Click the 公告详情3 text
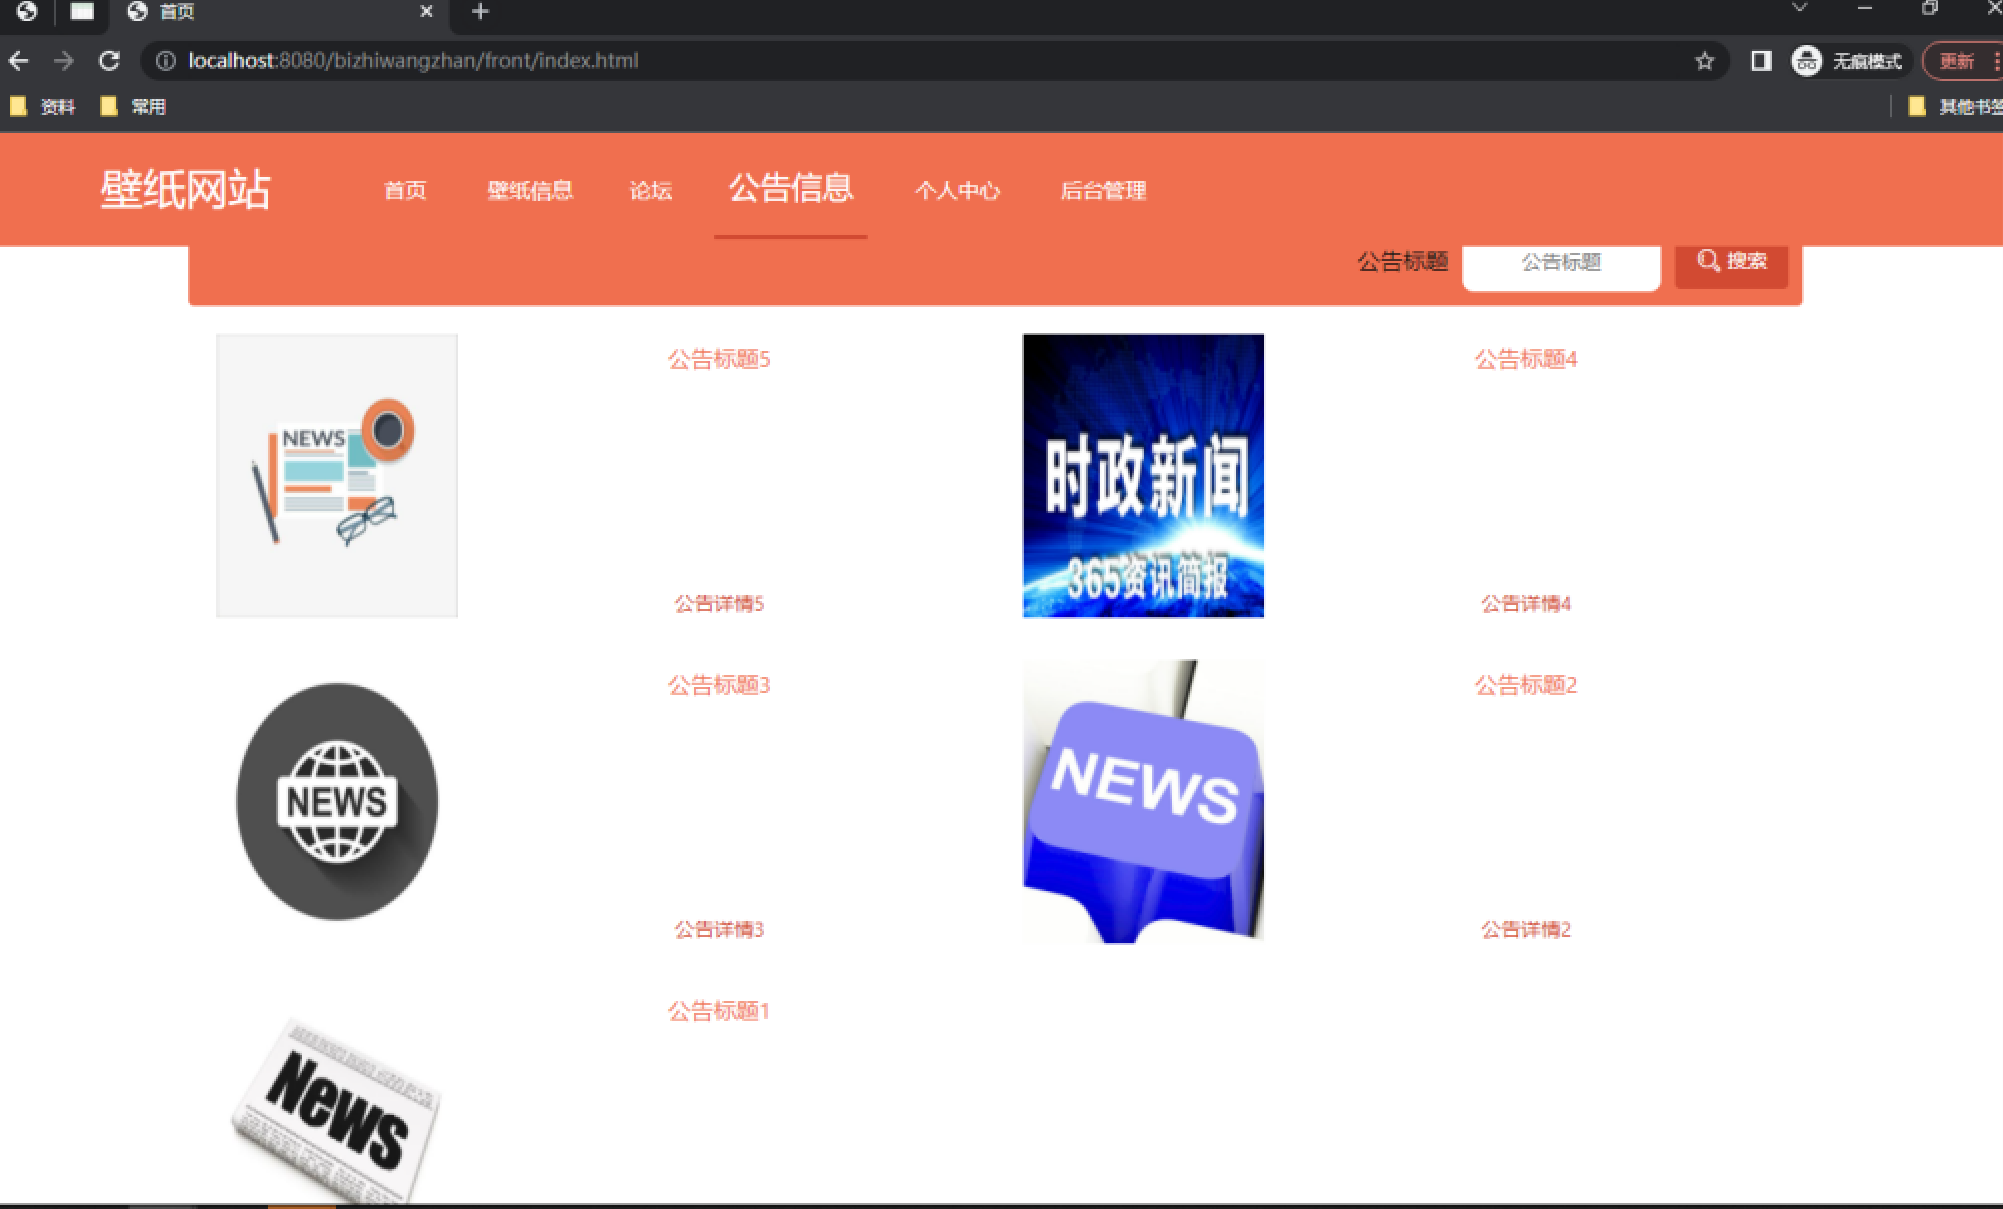This screenshot has width=2003, height=1209. (x=719, y=929)
